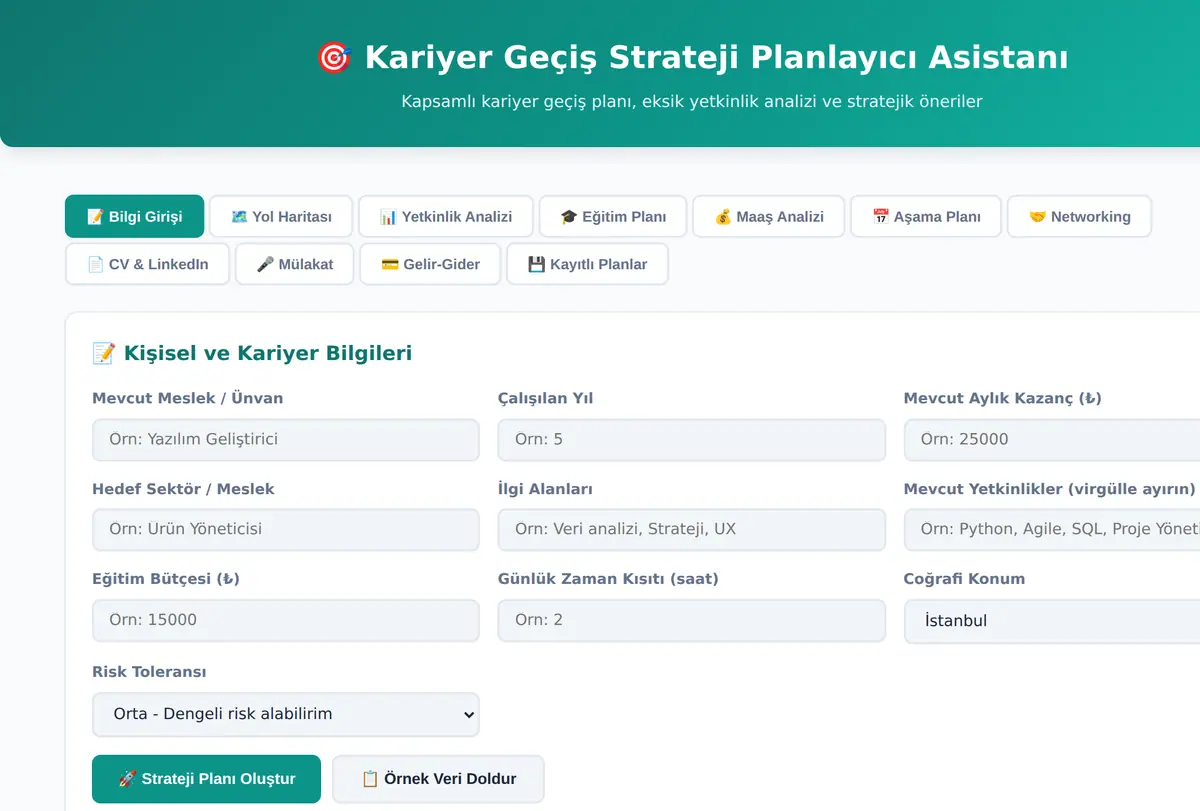Click the 'İlgi Alanları' label
This screenshot has height=811, width=1200.
tap(545, 489)
